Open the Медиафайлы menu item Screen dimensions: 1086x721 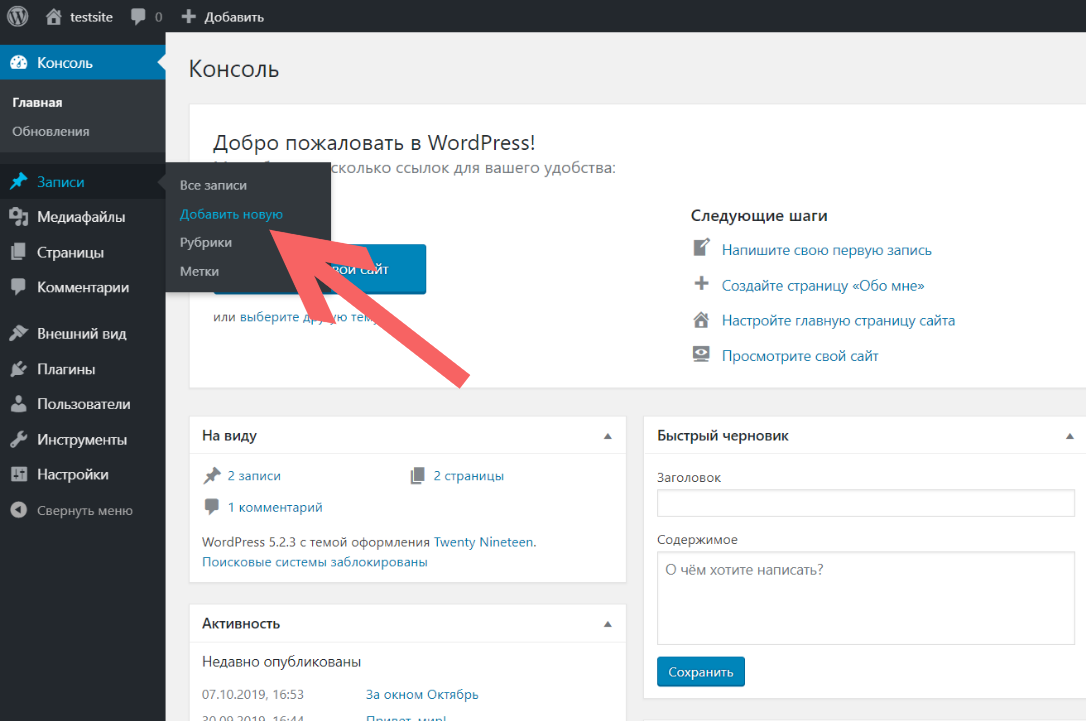click(82, 217)
